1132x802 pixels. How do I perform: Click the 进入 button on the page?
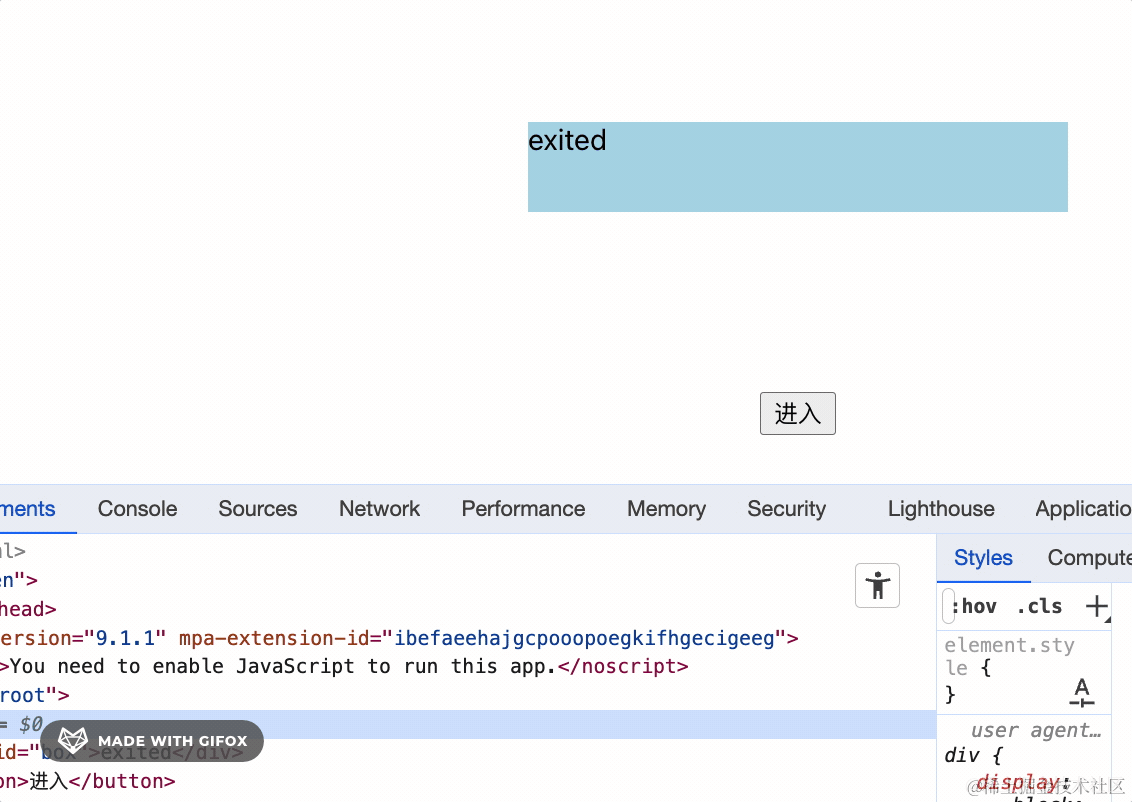pyautogui.click(x=797, y=414)
